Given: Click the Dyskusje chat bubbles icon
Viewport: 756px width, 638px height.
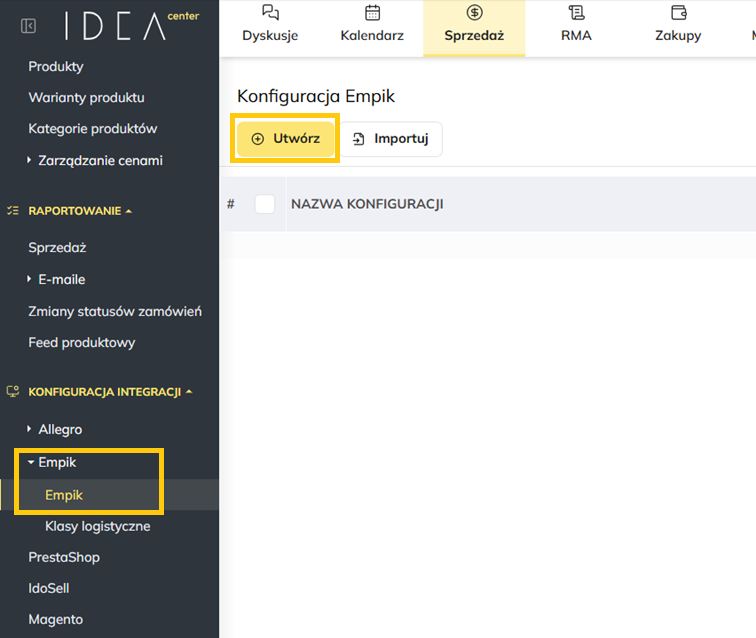Looking at the screenshot, I should 270,13.
